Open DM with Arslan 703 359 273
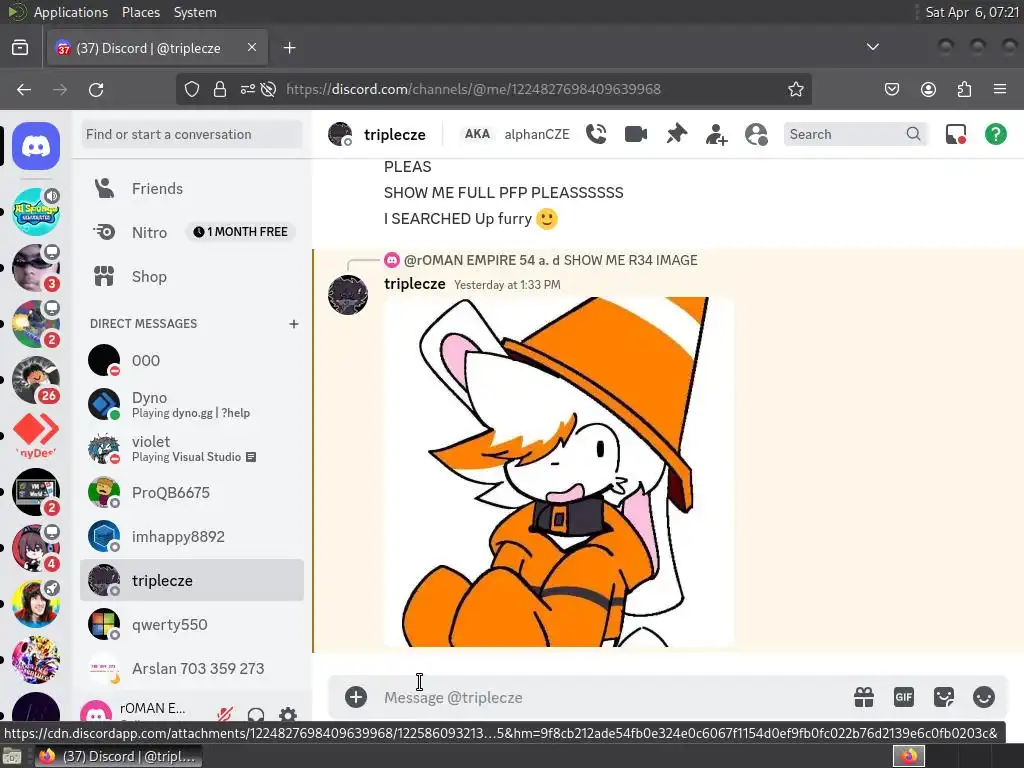Screen dimensions: 1024x768 pyautogui.click(x=192, y=669)
